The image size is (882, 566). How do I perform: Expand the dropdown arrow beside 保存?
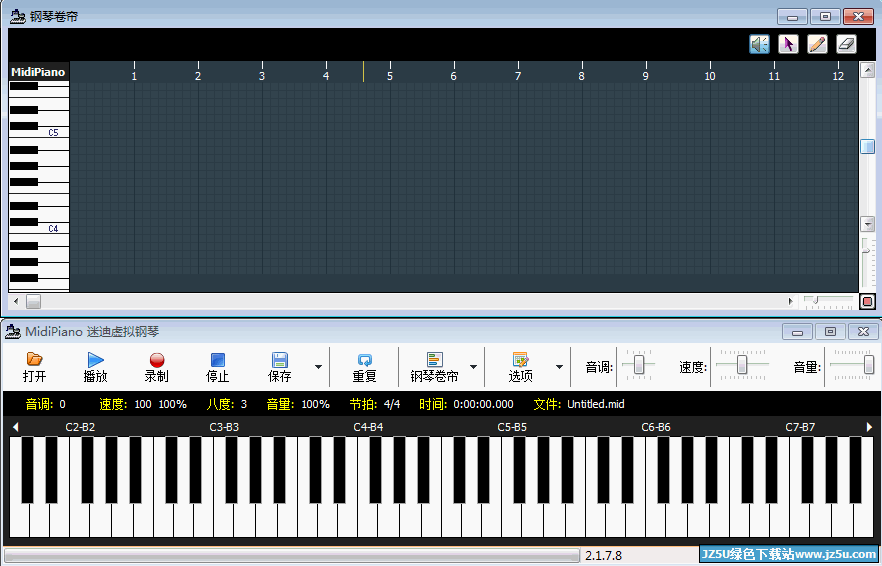(x=319, y=367)
